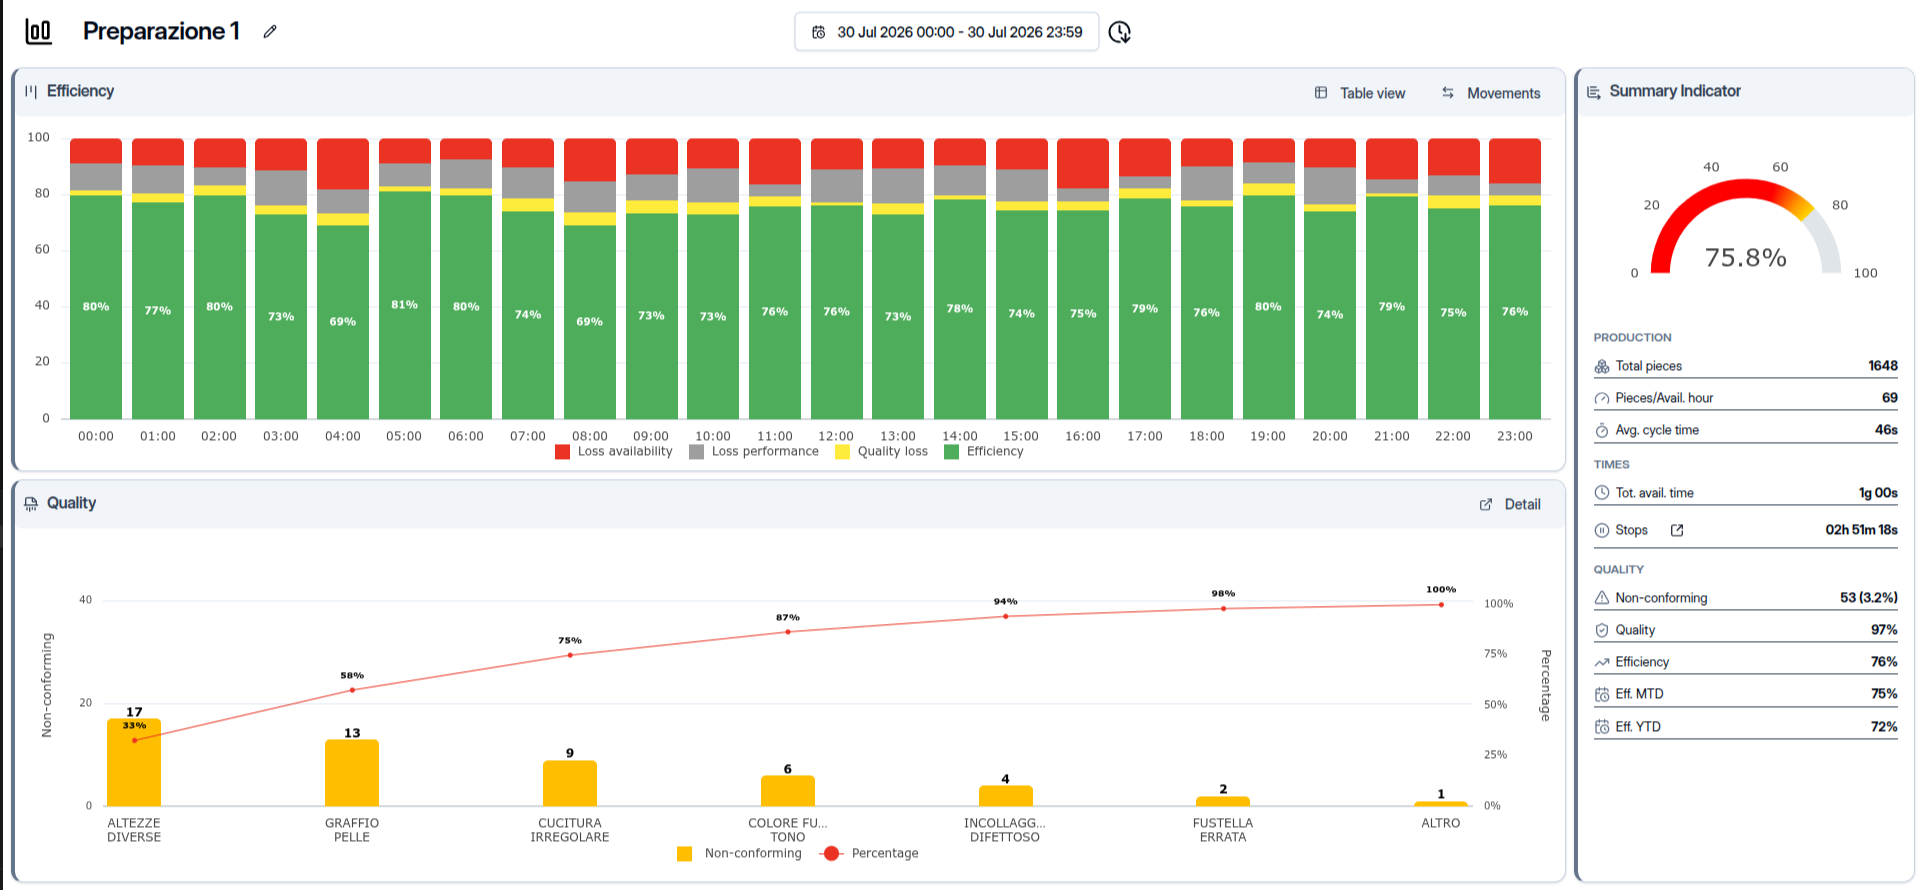Click the Total pieces value 1648
The height and width of the screenshot is (890, 1923).
(1883, 366)
